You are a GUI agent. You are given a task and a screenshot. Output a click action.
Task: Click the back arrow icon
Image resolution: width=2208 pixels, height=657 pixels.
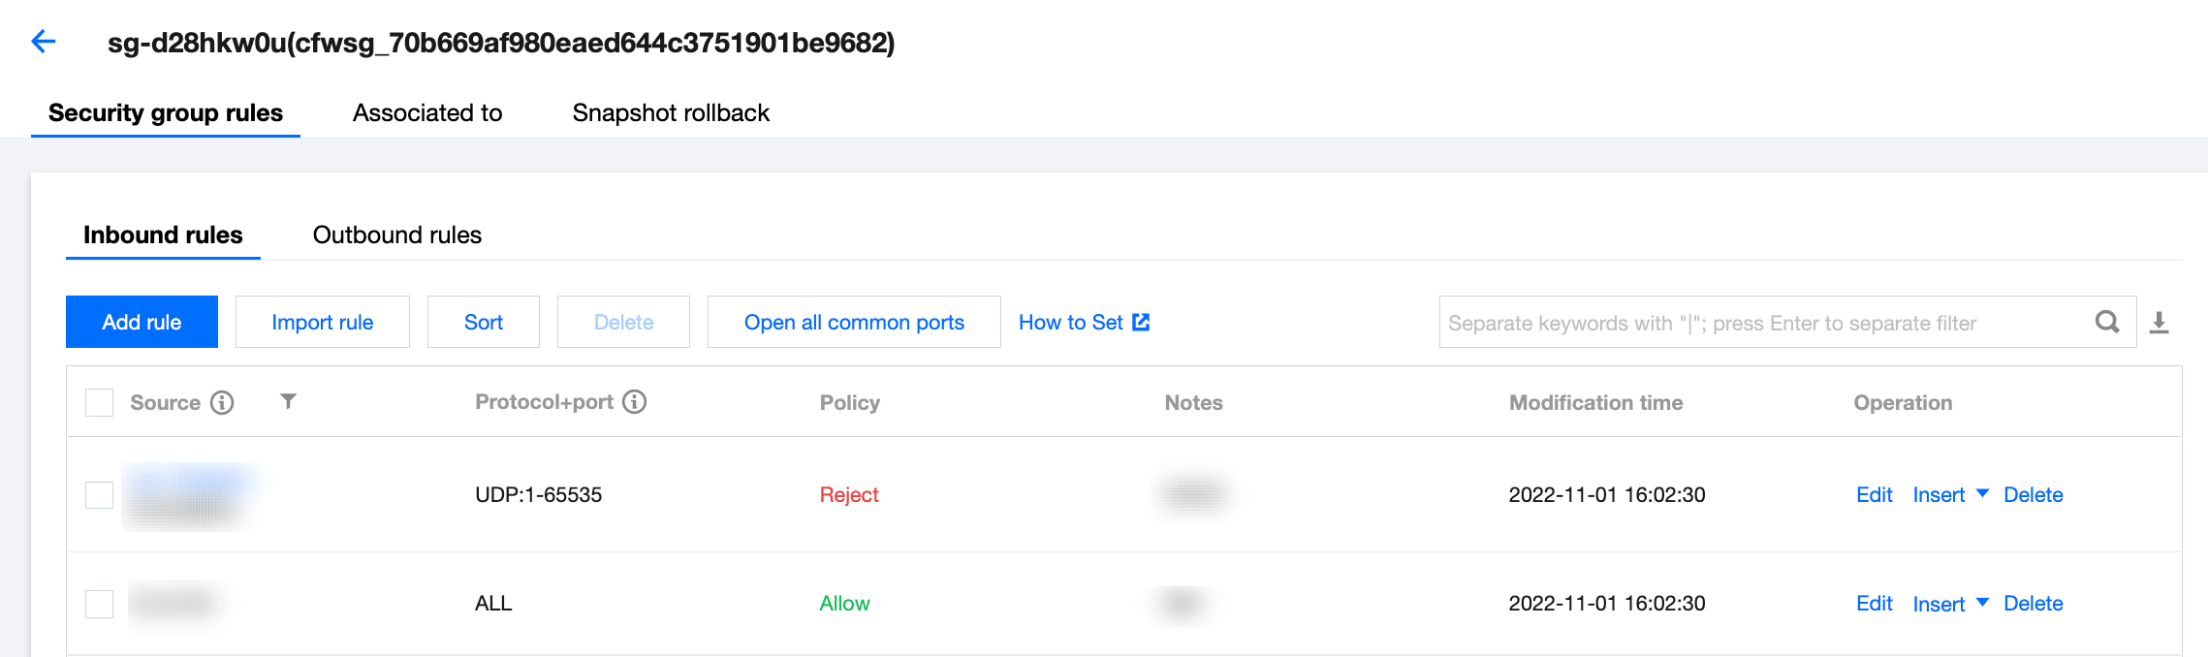(x=44, y=41)
